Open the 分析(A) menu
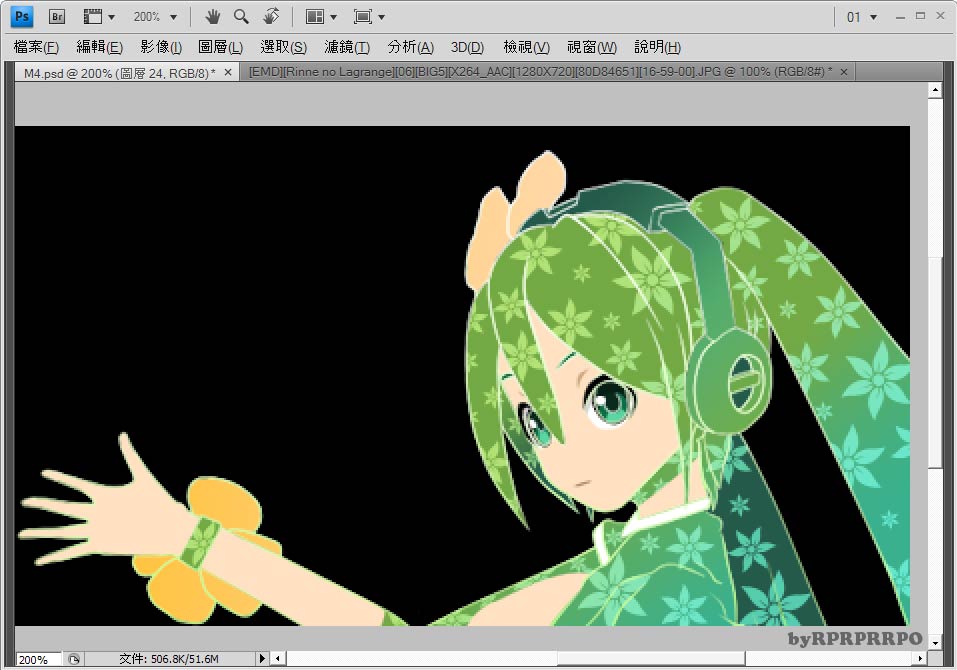 click(x=410, y=47)
